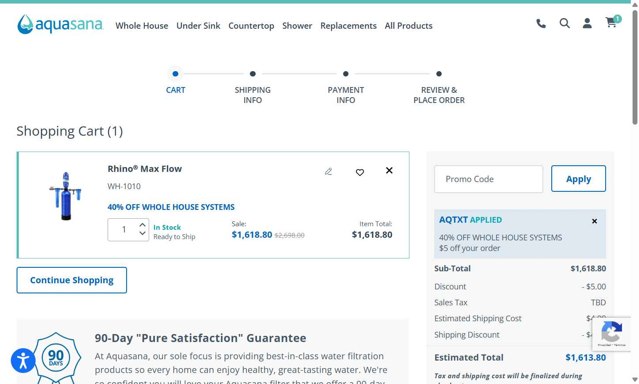Screen dimensions: 639x384
Task: Click the 90 Days guarantee badge
Action: (x=56, y=358)
